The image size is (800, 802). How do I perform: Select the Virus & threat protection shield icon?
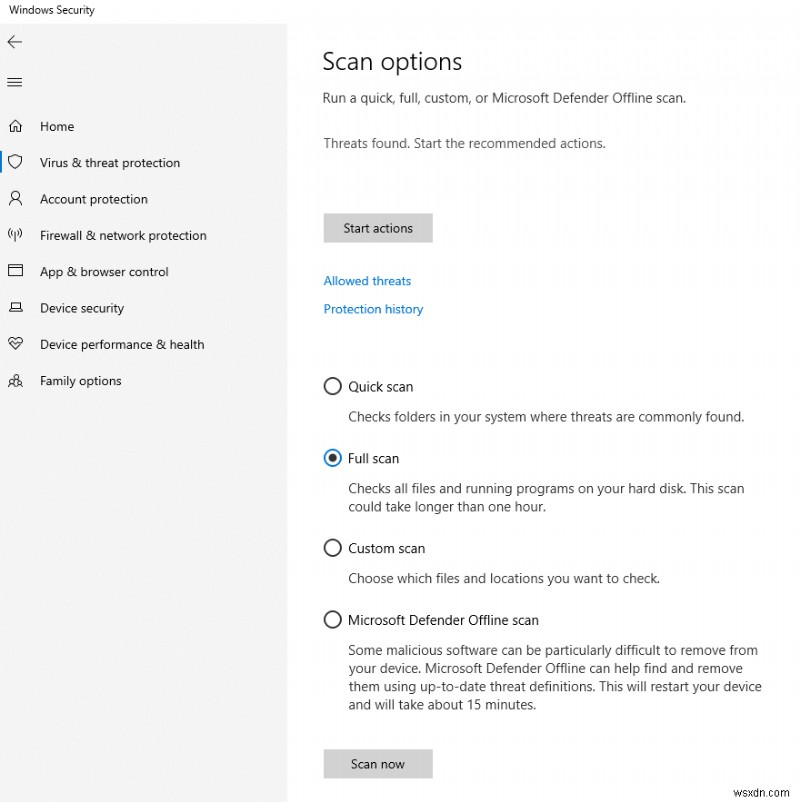15,162
